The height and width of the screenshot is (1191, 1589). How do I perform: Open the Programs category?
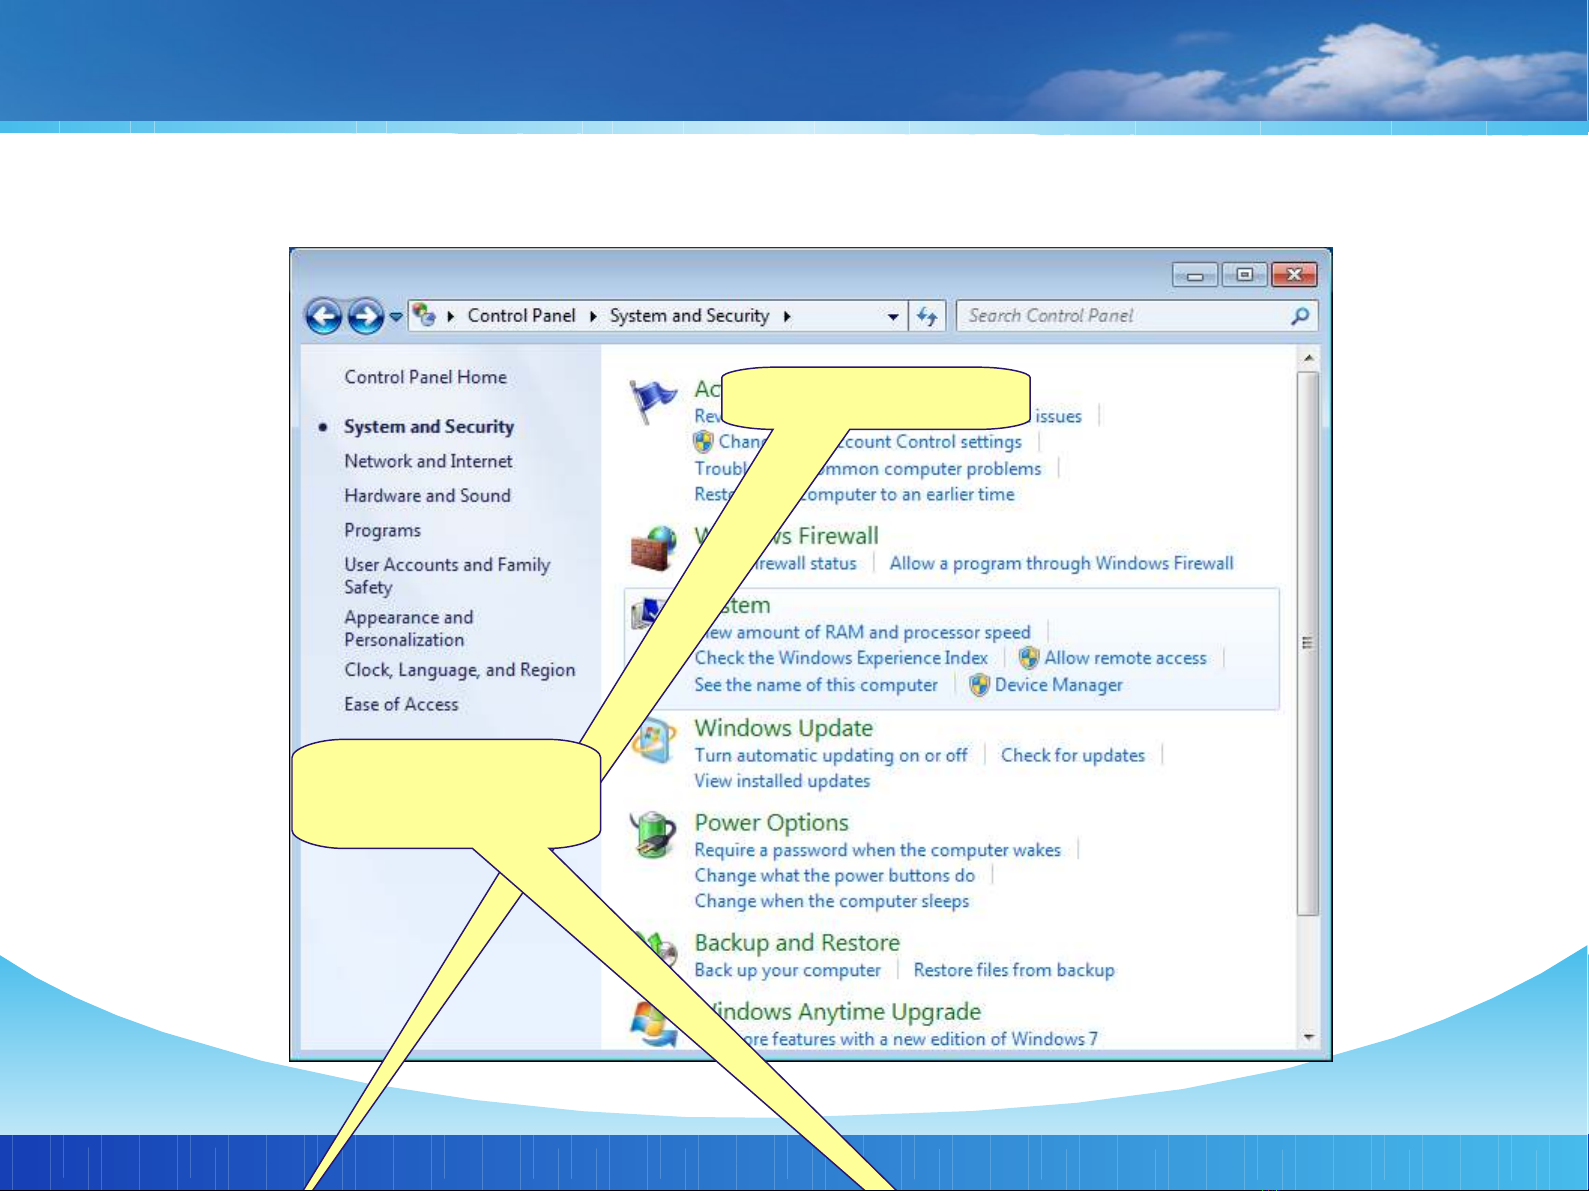click(x=382, y=531)
